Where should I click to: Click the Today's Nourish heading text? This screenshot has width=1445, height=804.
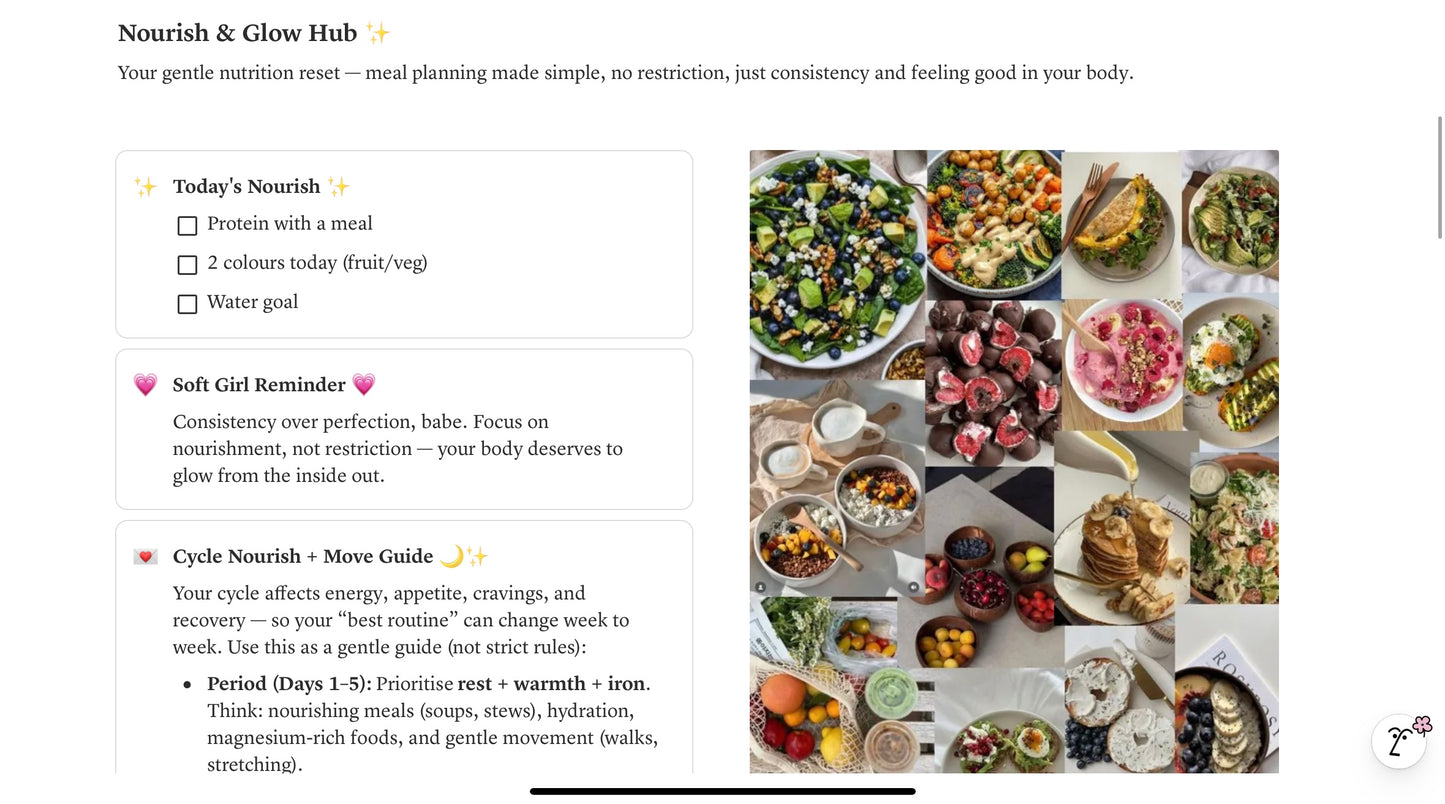(x=246, y=187)
